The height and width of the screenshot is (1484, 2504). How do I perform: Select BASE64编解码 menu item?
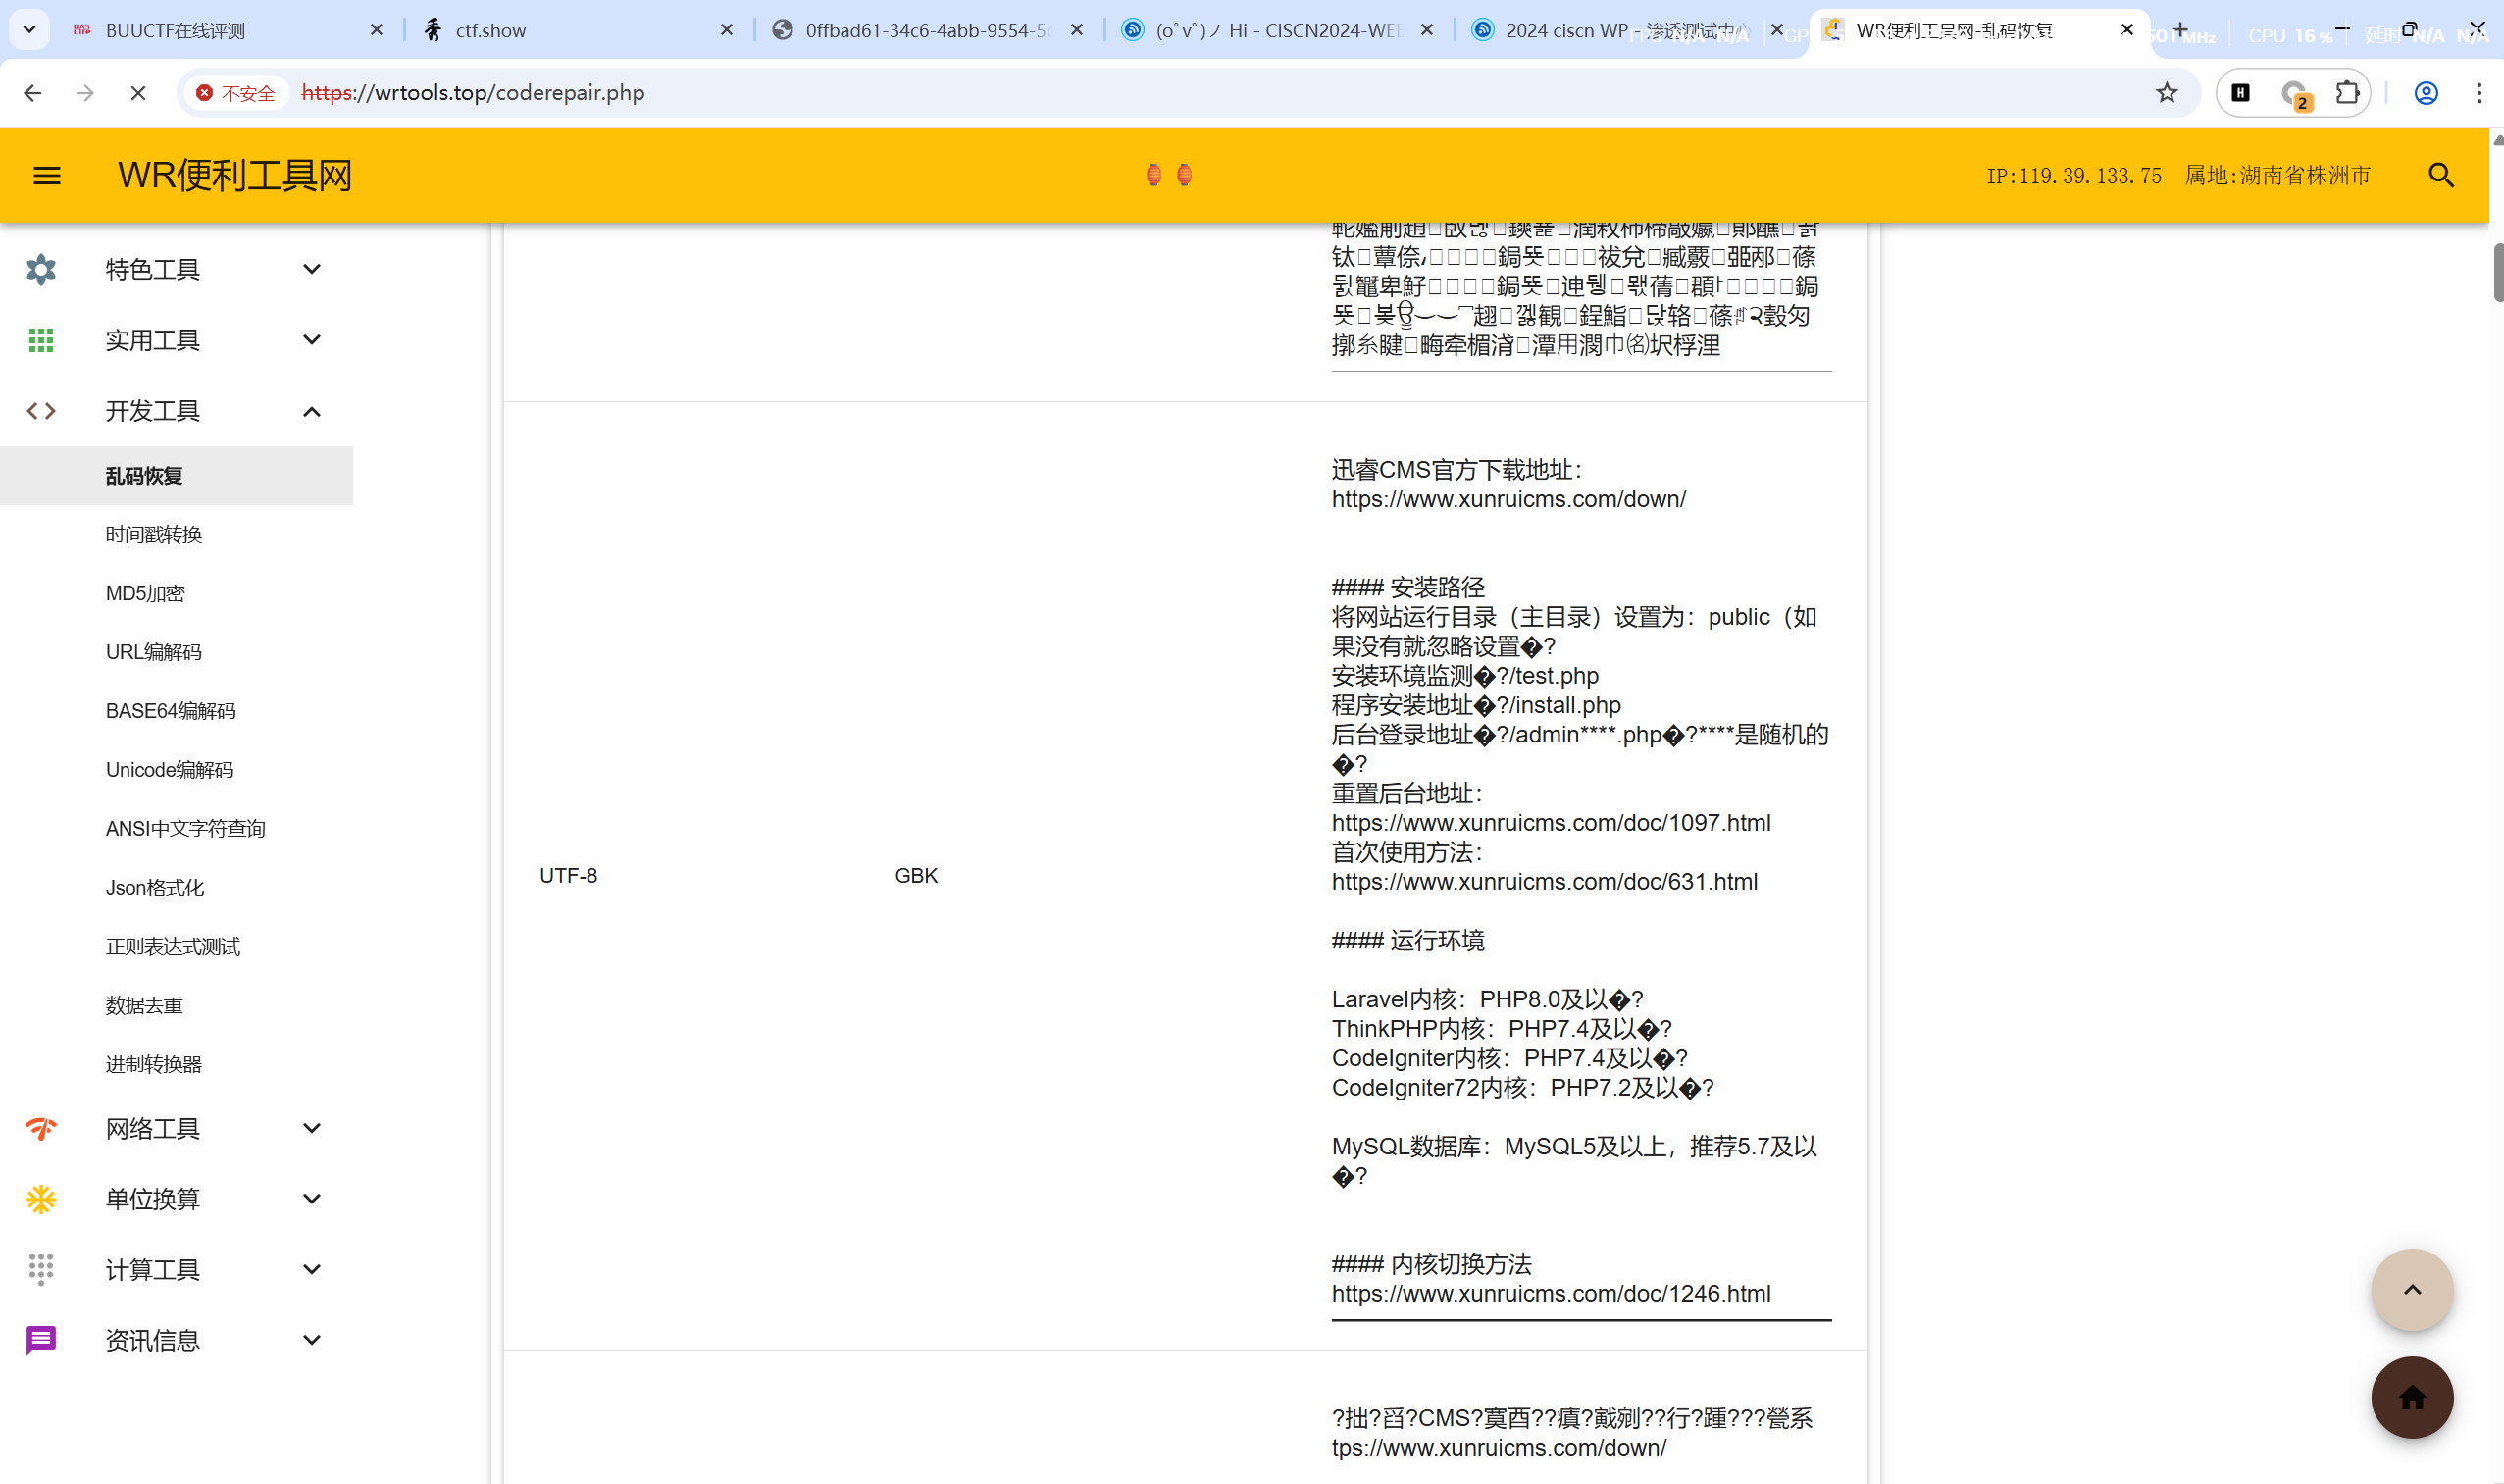click(170, 711)
